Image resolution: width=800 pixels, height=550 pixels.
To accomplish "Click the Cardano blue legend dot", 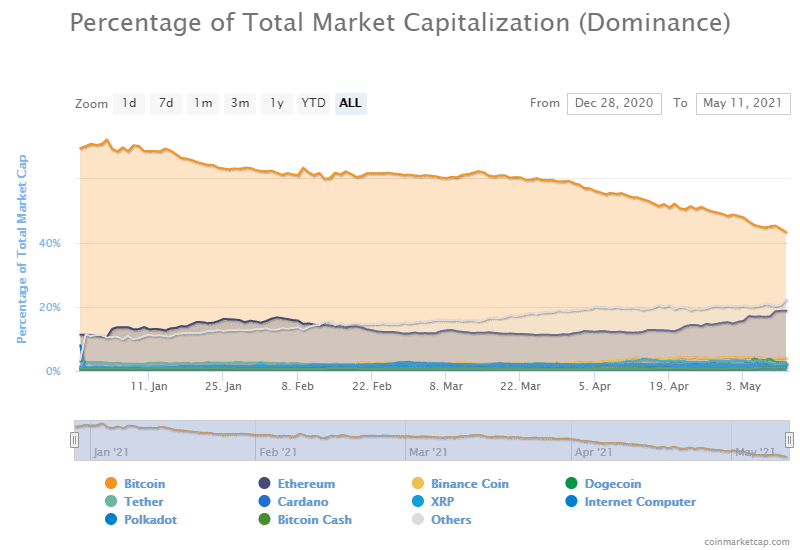I will click(264, 502).
